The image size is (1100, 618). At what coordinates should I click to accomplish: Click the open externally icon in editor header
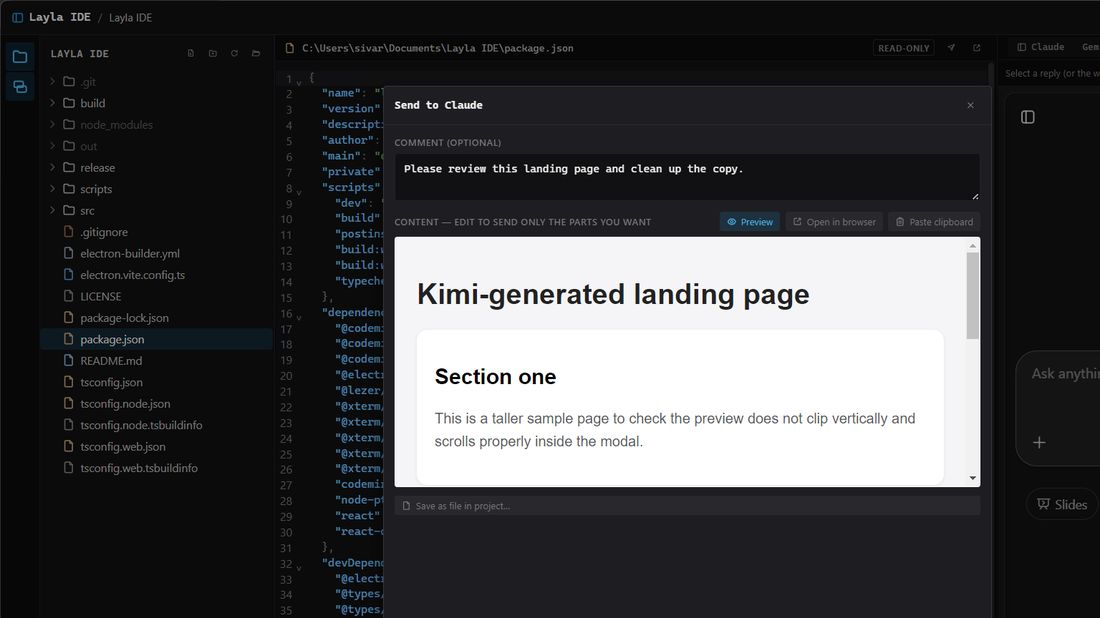977,48
